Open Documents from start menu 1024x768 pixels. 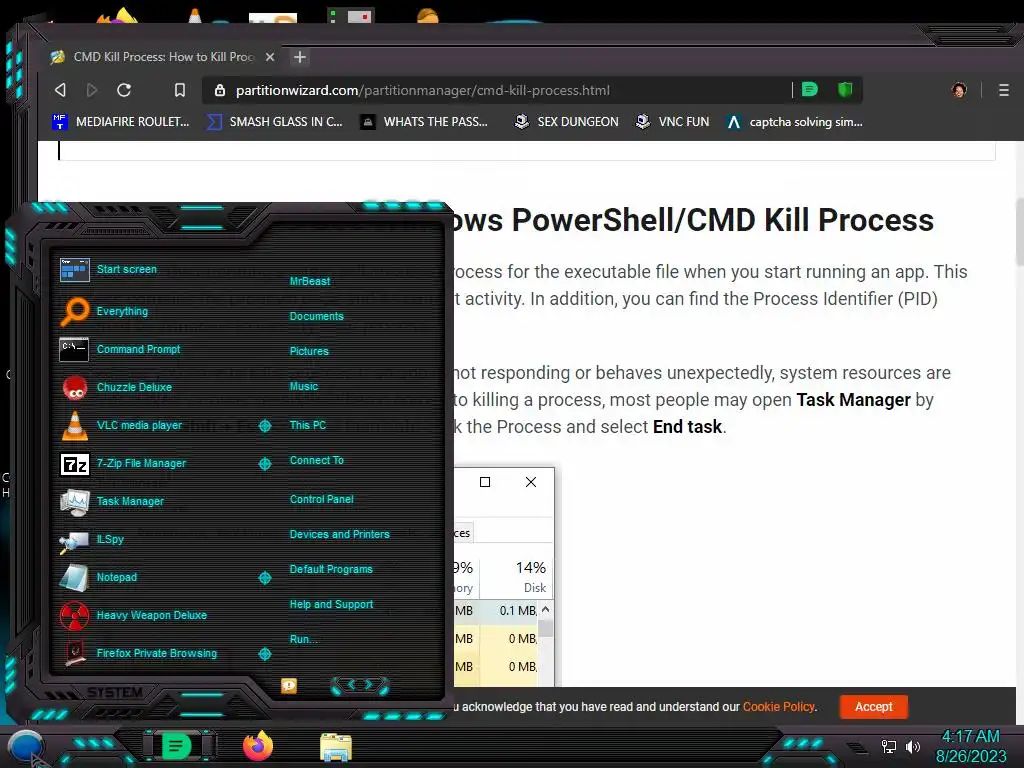pyautogui.click(x=316, y=316)
